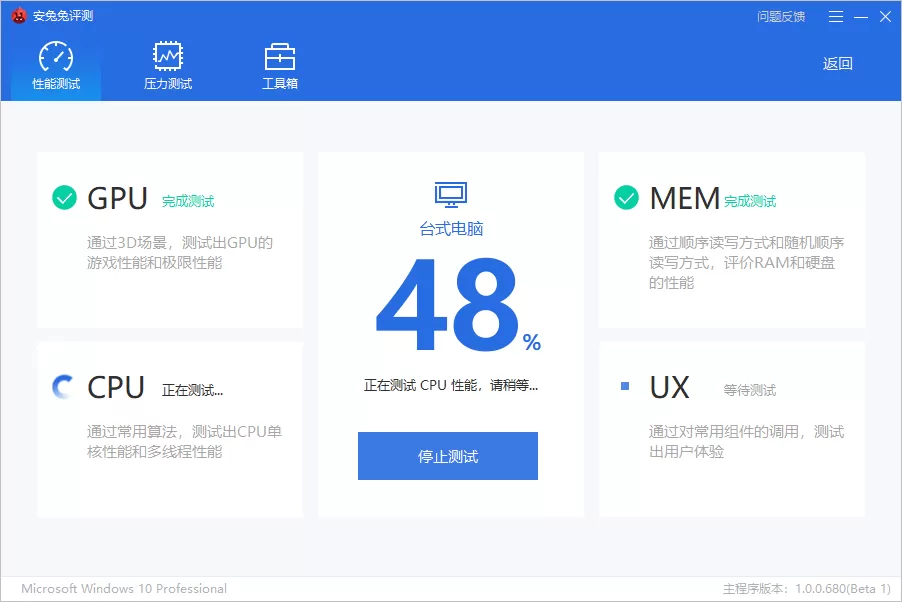Click the MEM completed green checkmark
Viewport: 902px width, 602px height.
coord(625,197)
